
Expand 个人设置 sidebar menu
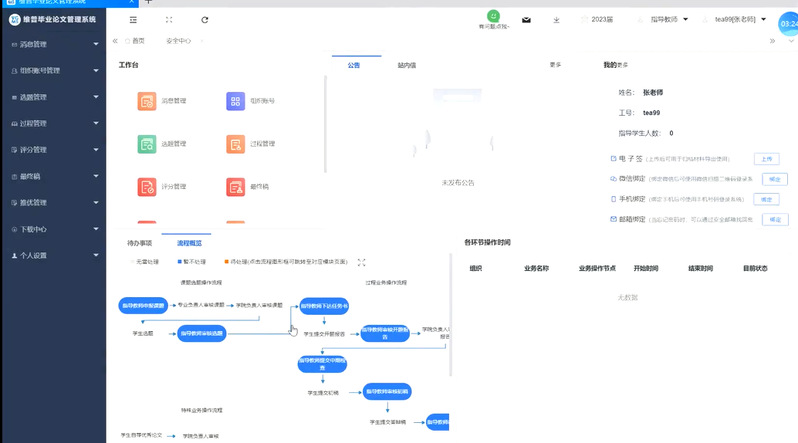[53, 256]
